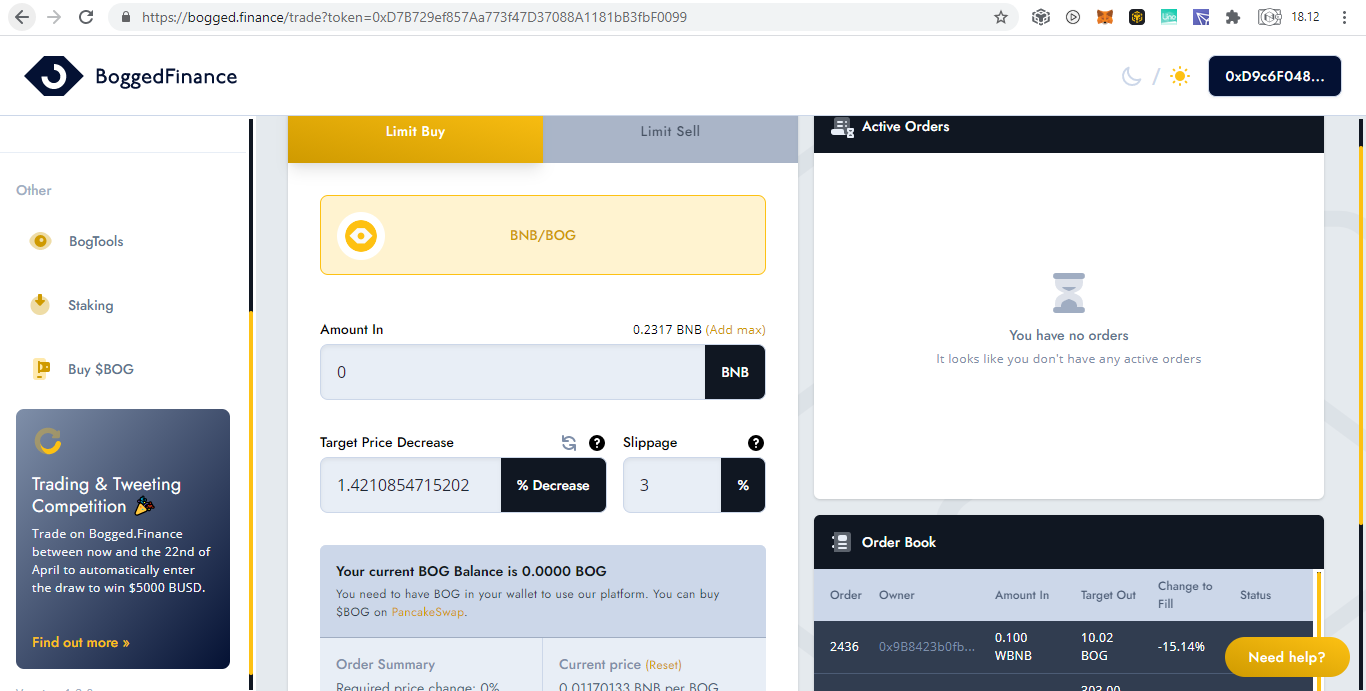Image resolution: width=1366 pixels, height=691 pixels.
Task: Click the target price swap refresh icon
Action: 569,443
